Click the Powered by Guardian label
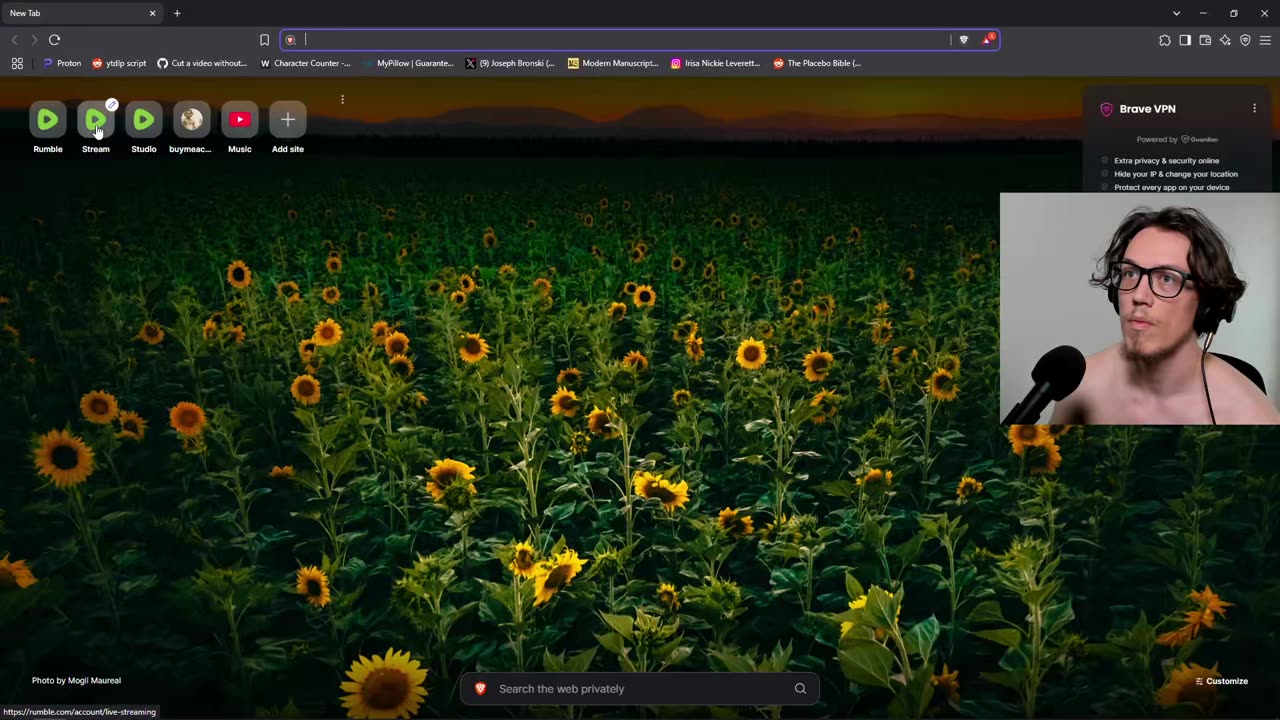The height and width of the screenshot is (720, 1280). tap(1177, 139)
